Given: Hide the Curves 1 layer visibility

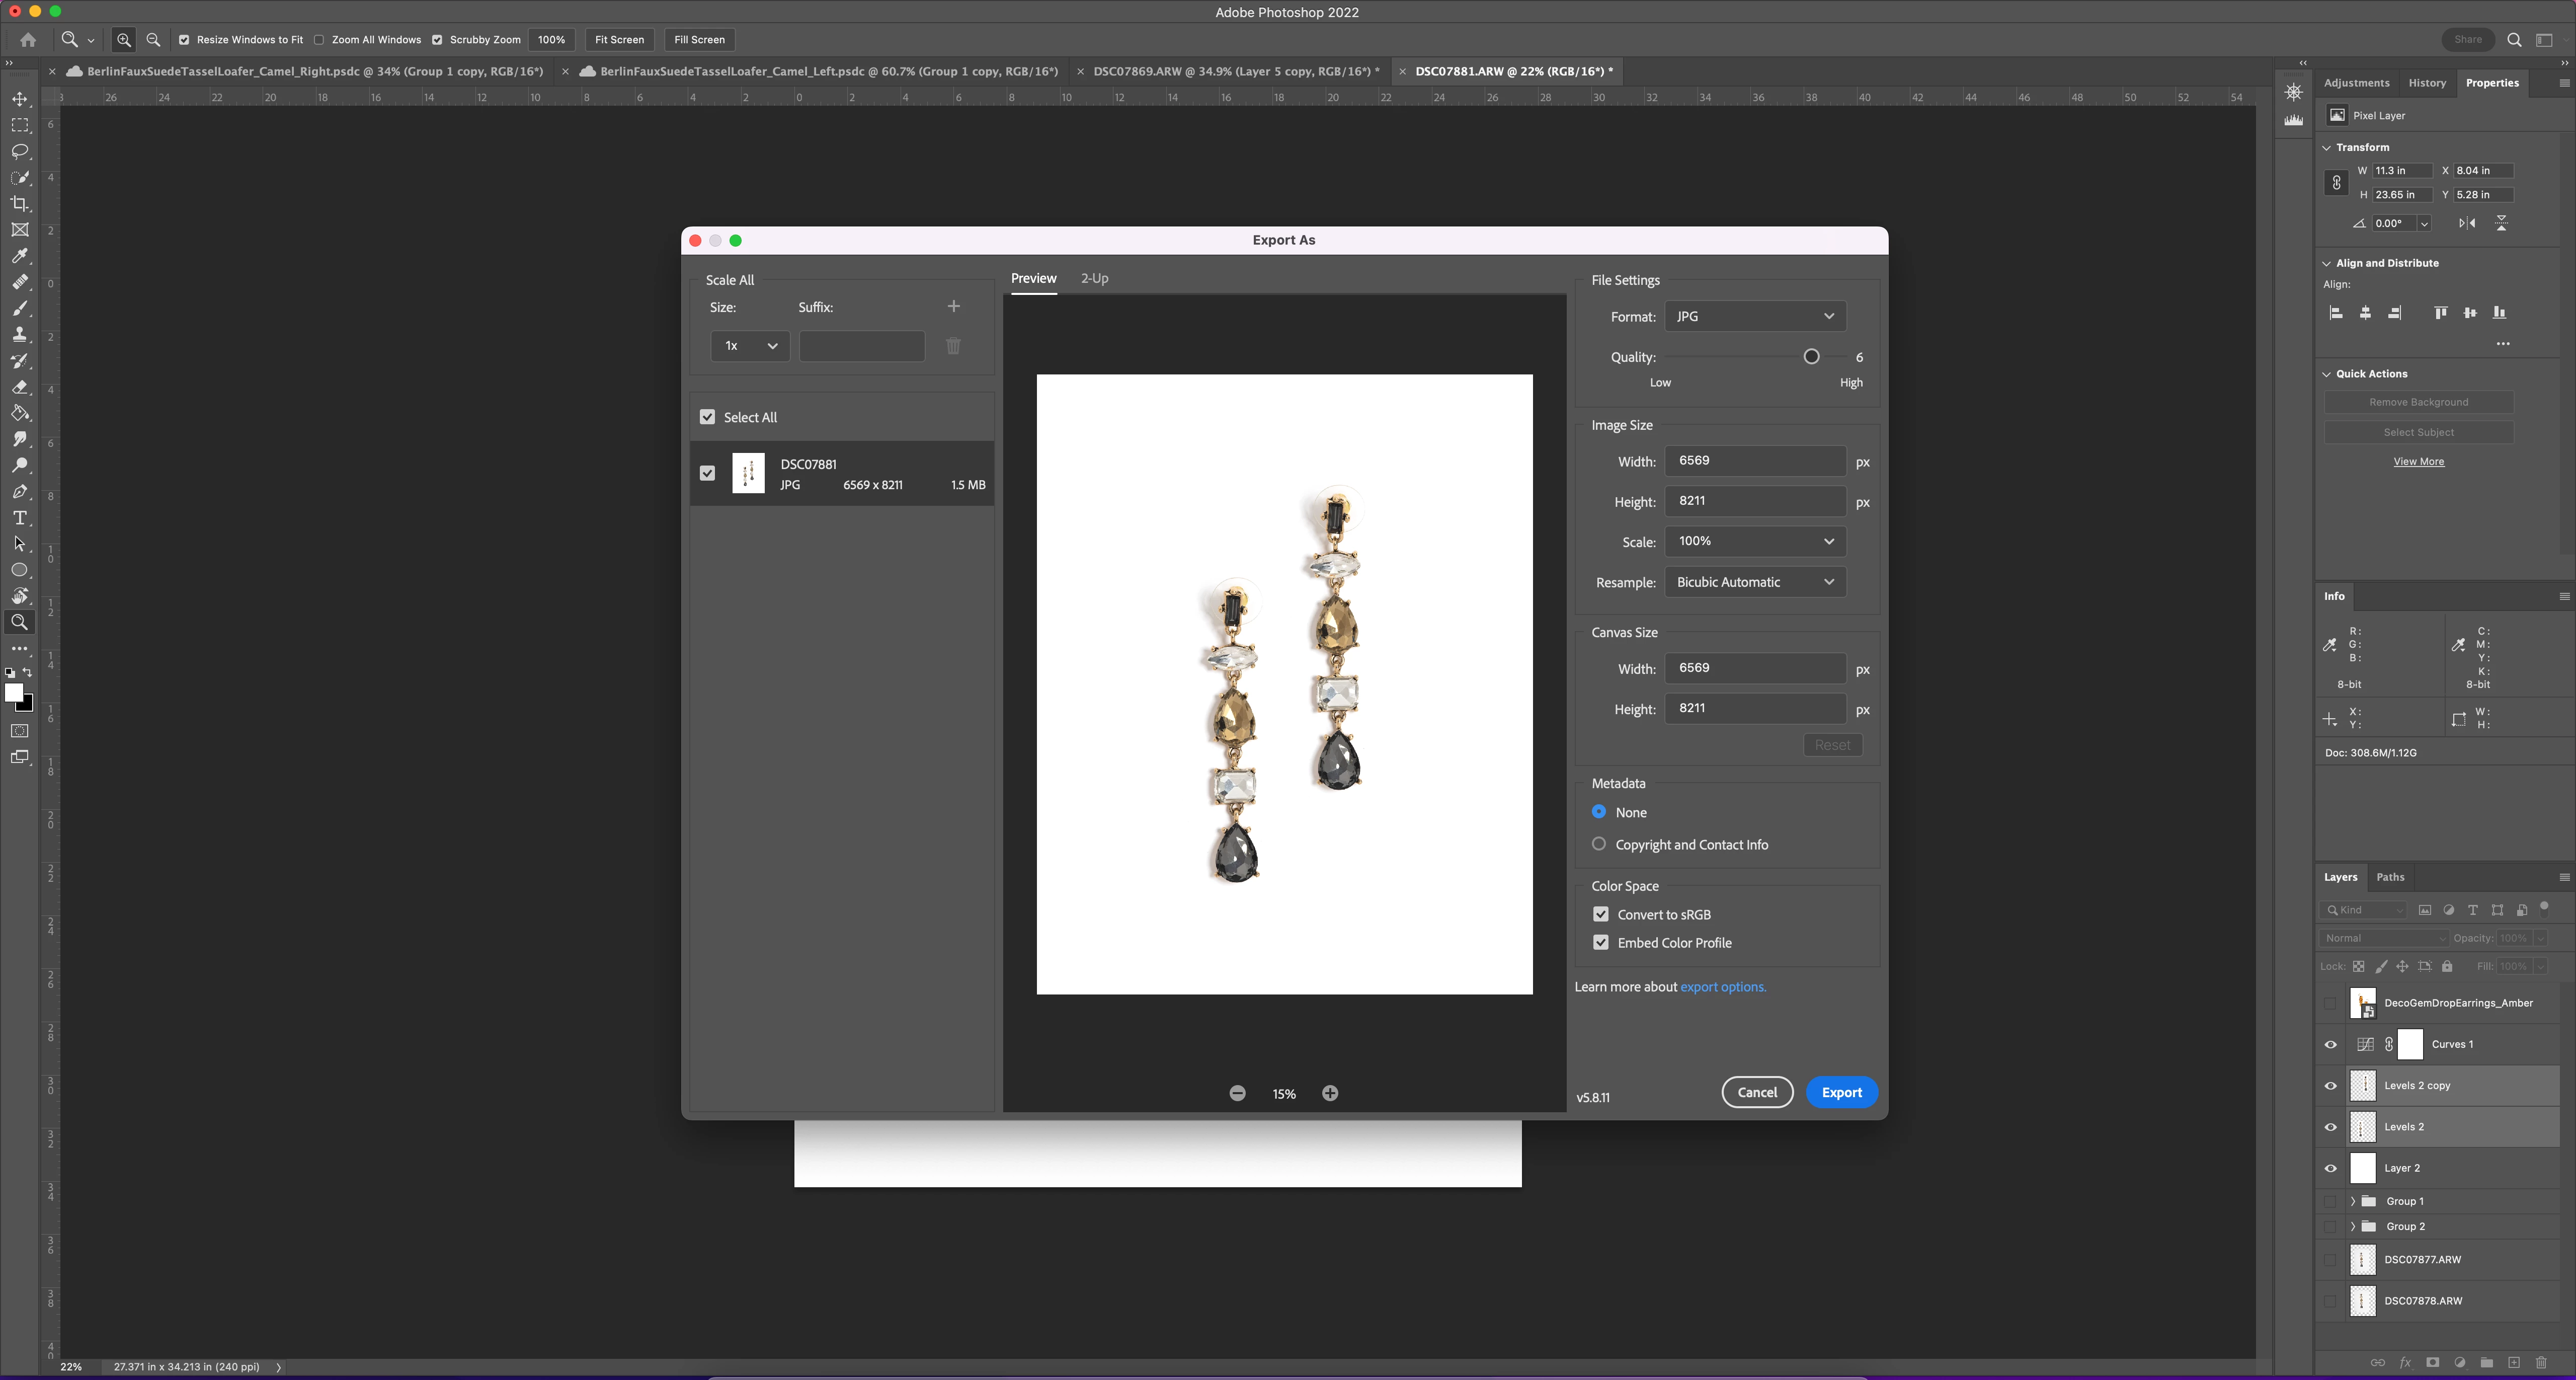Looking at the screenshot, I should click(2331, 1044).
